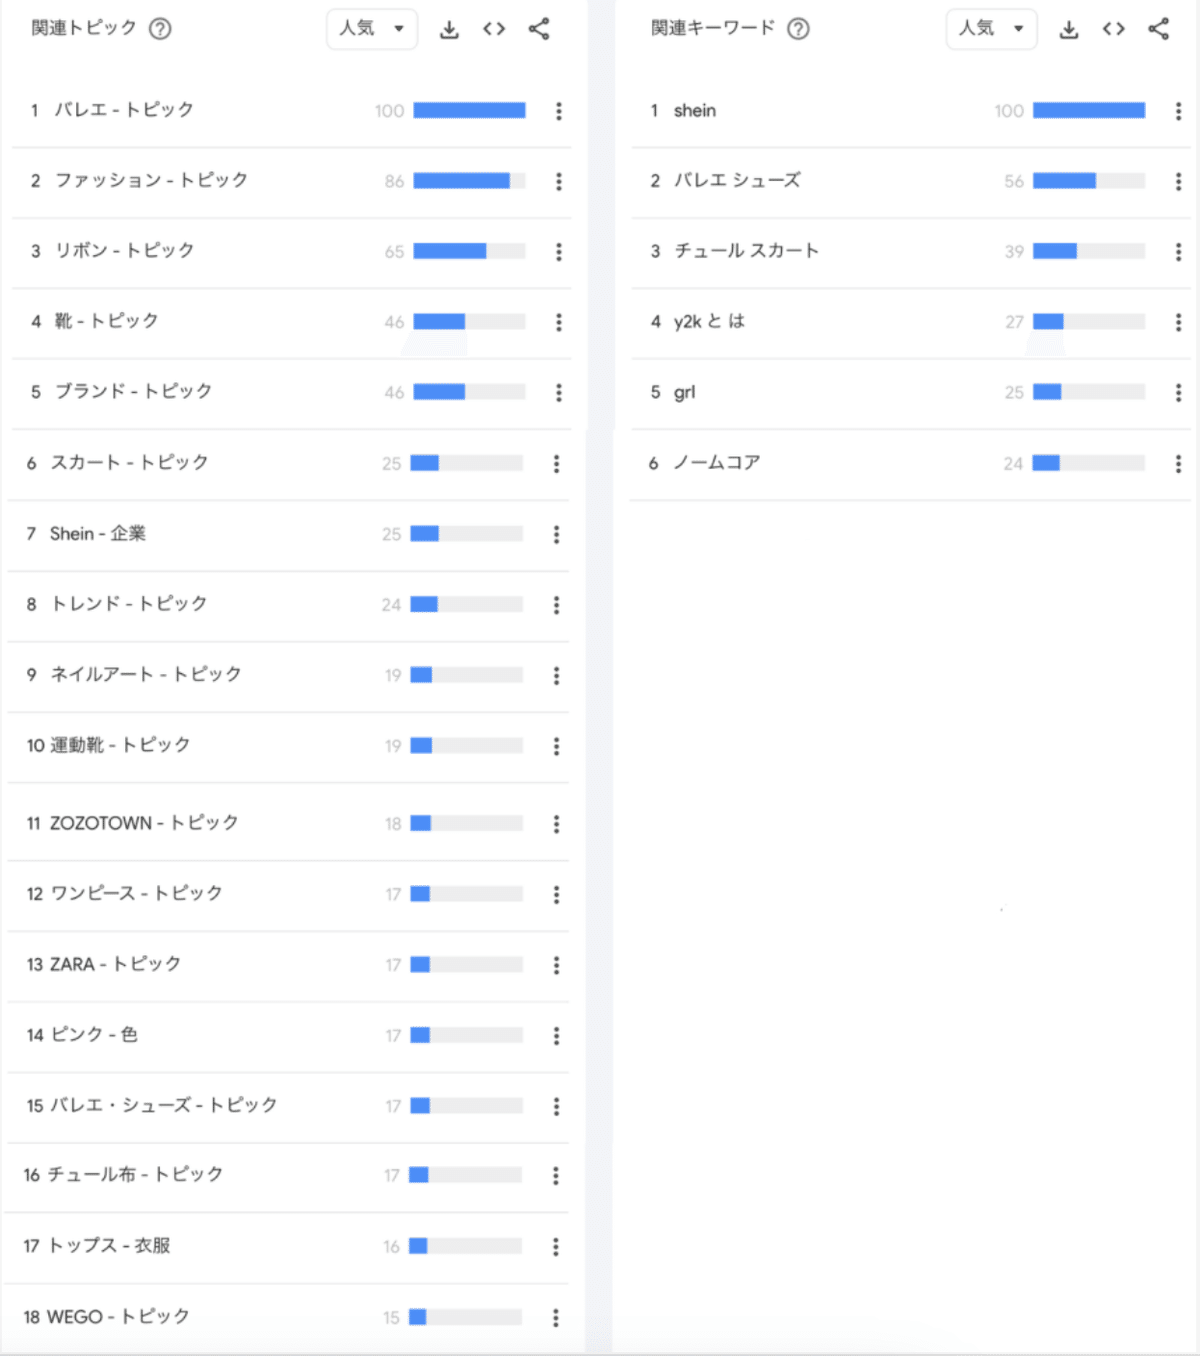
Task: Open more options for Shein - 企業
Action: [x=557, y=535]
